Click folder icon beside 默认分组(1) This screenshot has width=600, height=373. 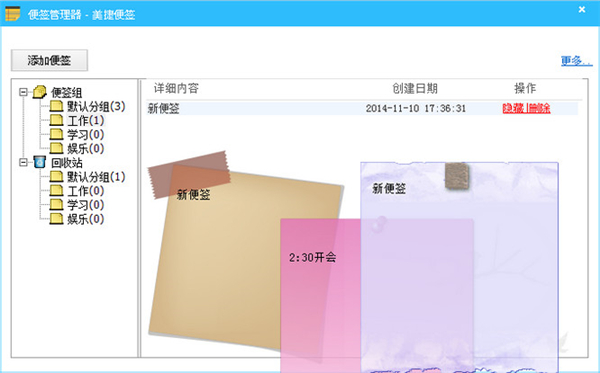[56, 176]
